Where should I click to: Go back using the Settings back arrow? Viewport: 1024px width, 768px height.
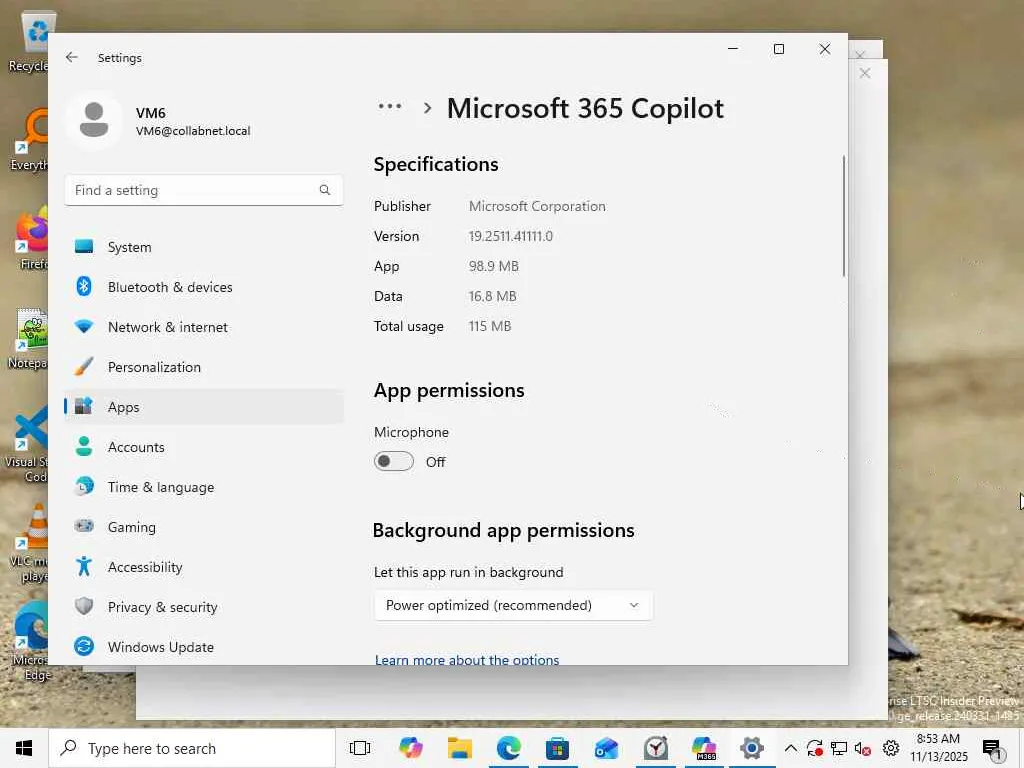tap(71, 57)
